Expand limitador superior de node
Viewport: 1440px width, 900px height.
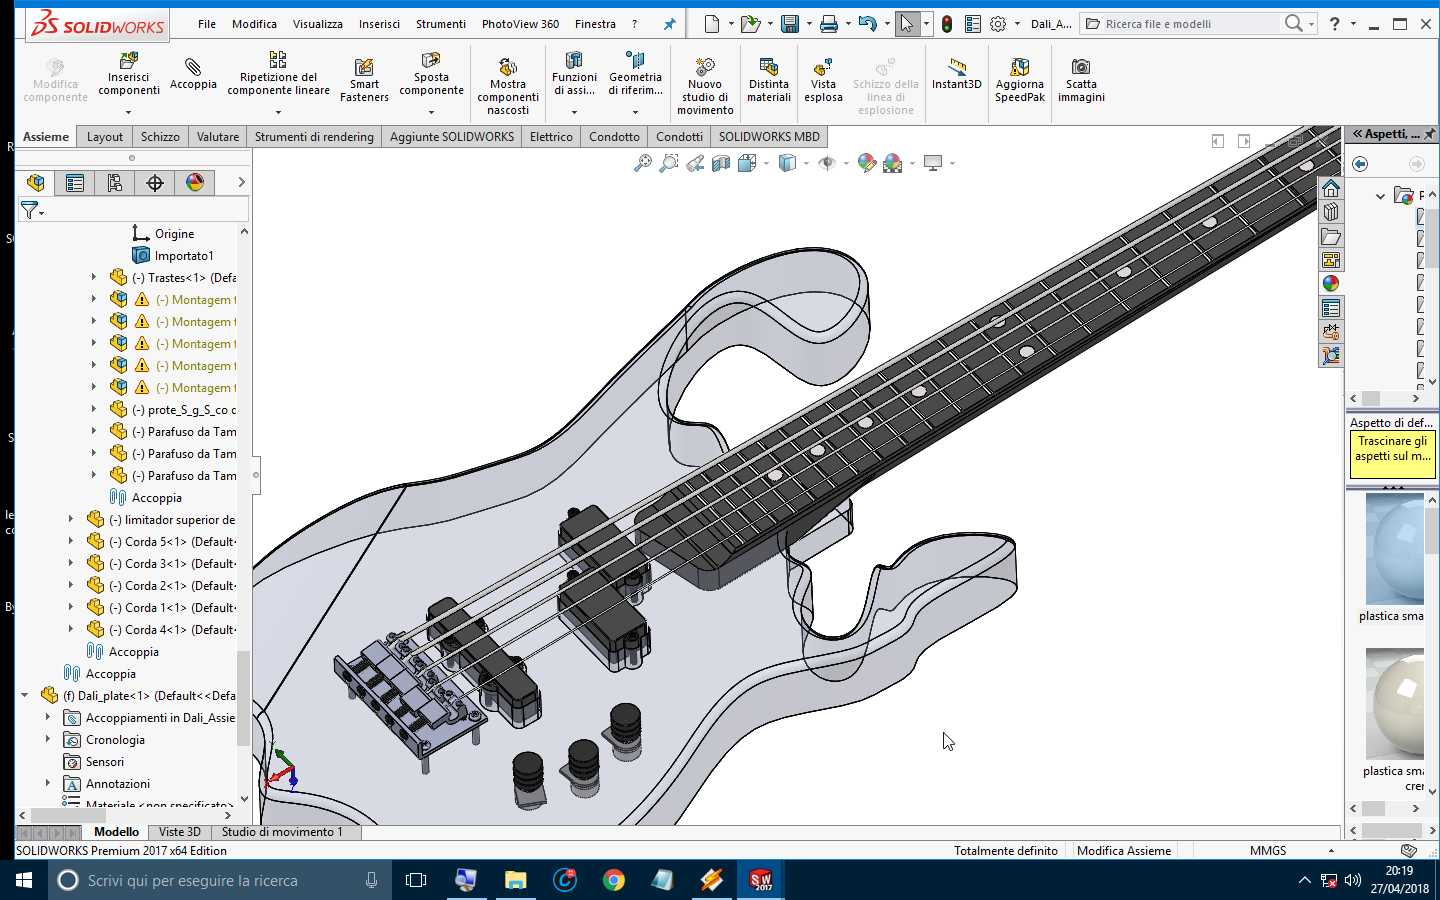tap(71, 519)
